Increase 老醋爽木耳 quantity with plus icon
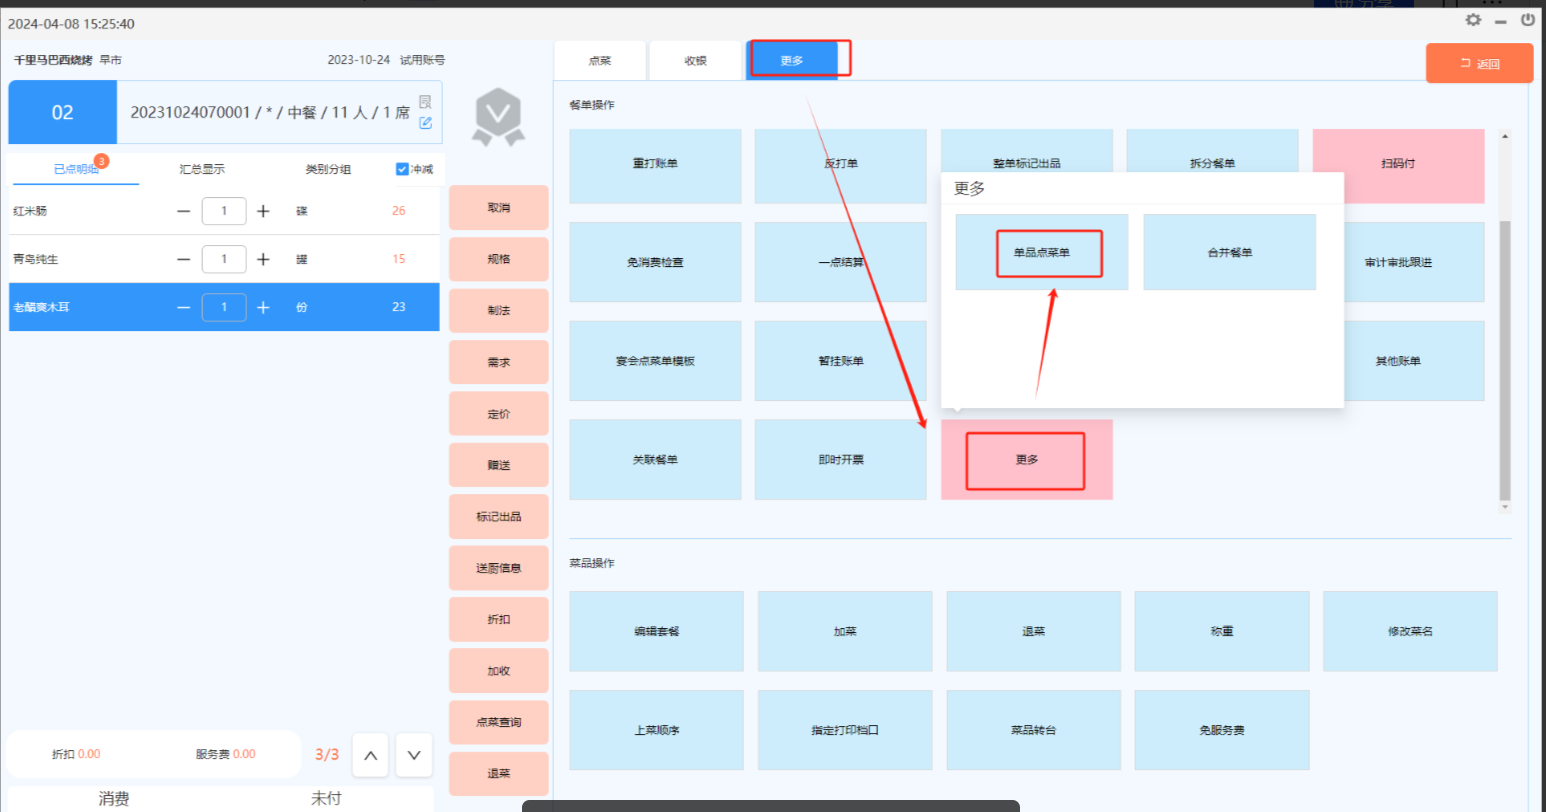The width and height of the screenshot is (1546, 812). click(x=263, y=307)
